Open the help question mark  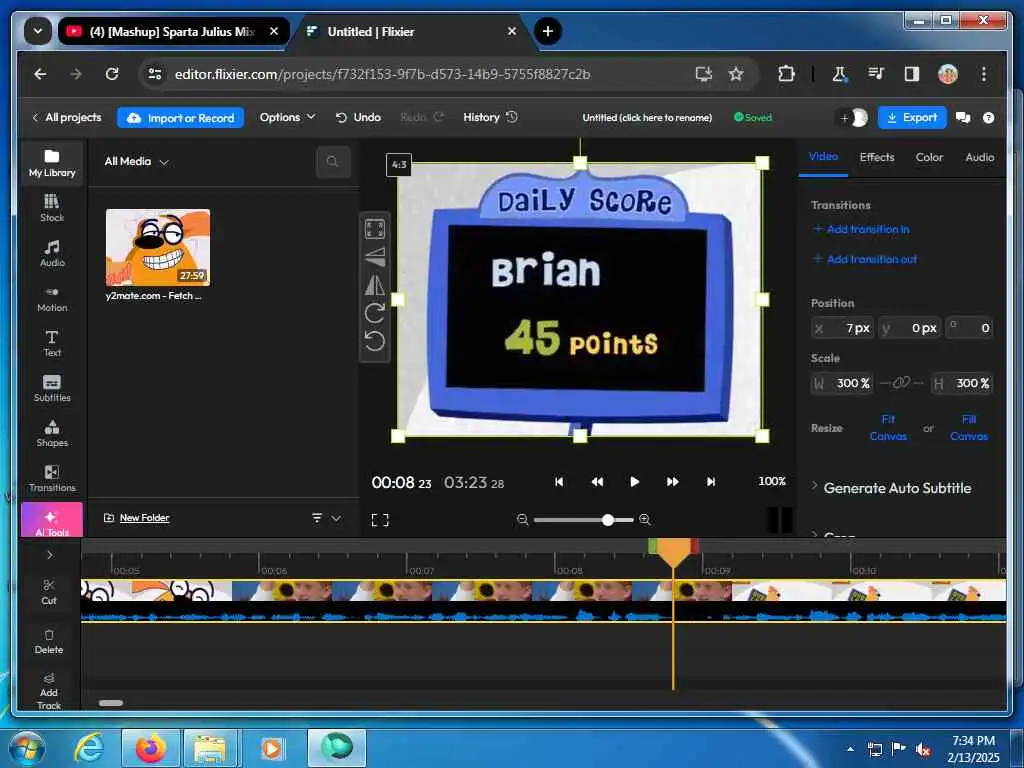click(x=989, y=118)
